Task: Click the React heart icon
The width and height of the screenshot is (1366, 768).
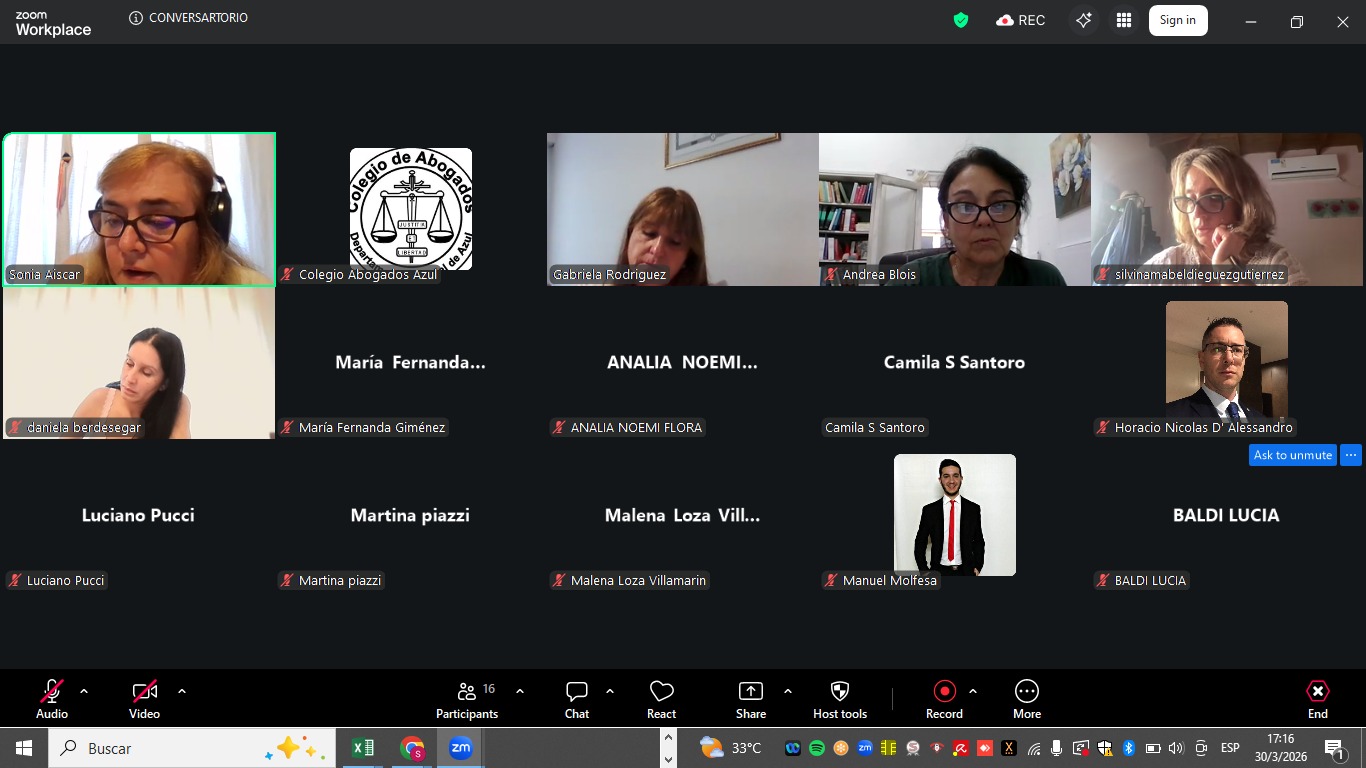Action: point(661,698)
